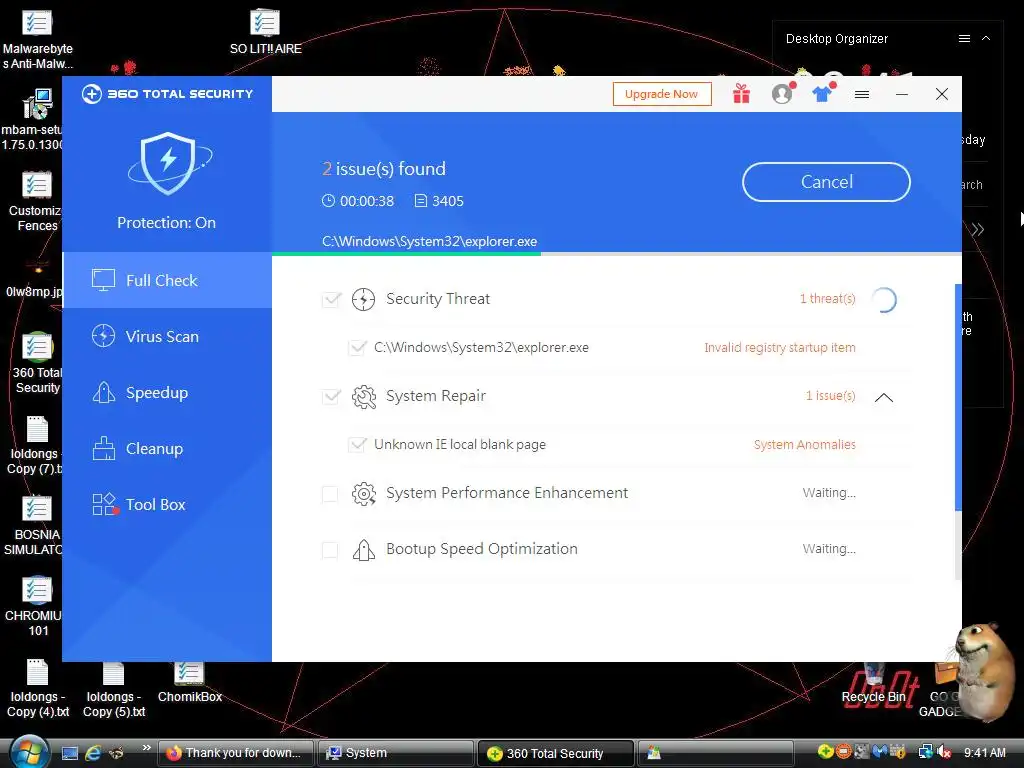
Task: Open Malwarebytes Anti-Malware desktop icon
Action: tap(37, 38)
